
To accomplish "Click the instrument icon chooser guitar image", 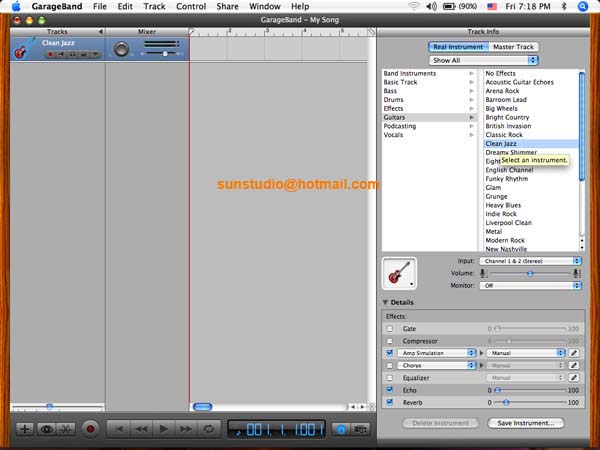I will click(x=399, y=273).
